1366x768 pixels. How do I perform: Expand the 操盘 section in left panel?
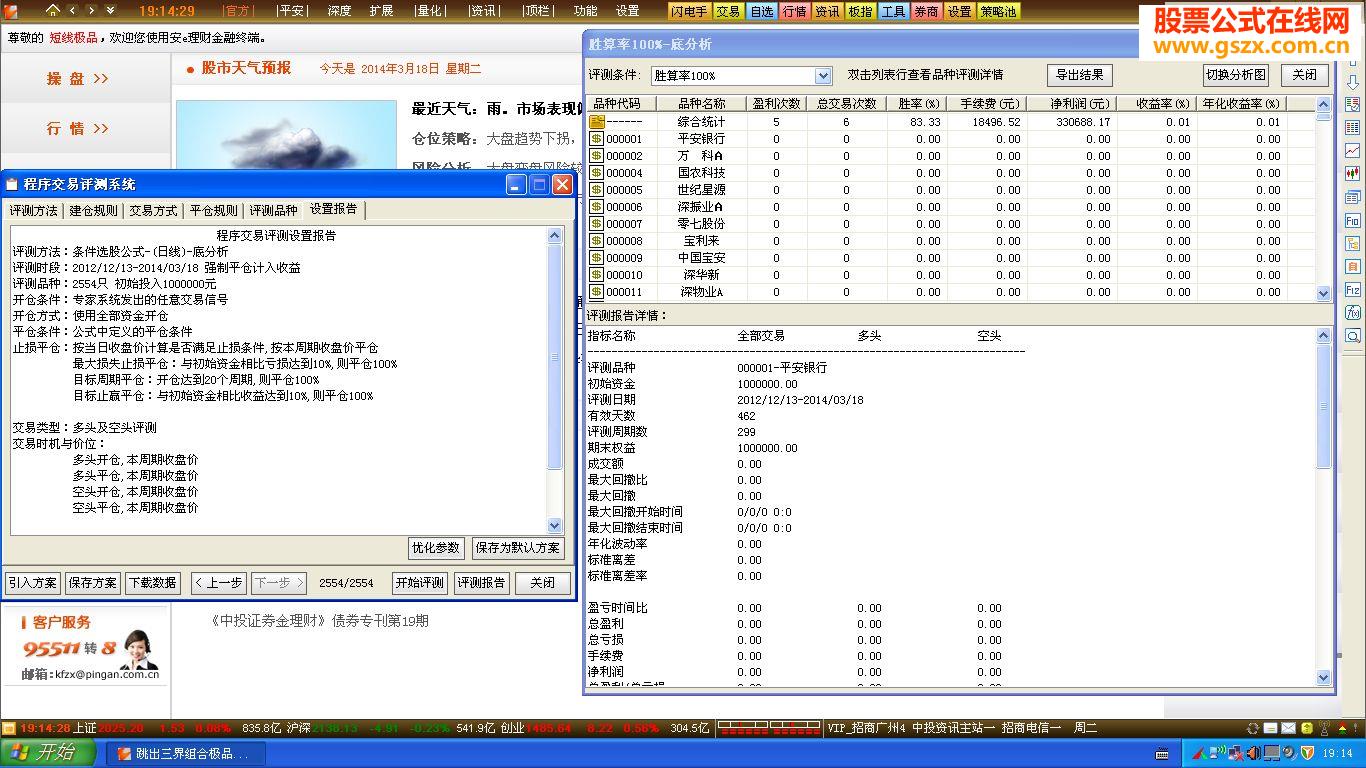coord(77,78)
